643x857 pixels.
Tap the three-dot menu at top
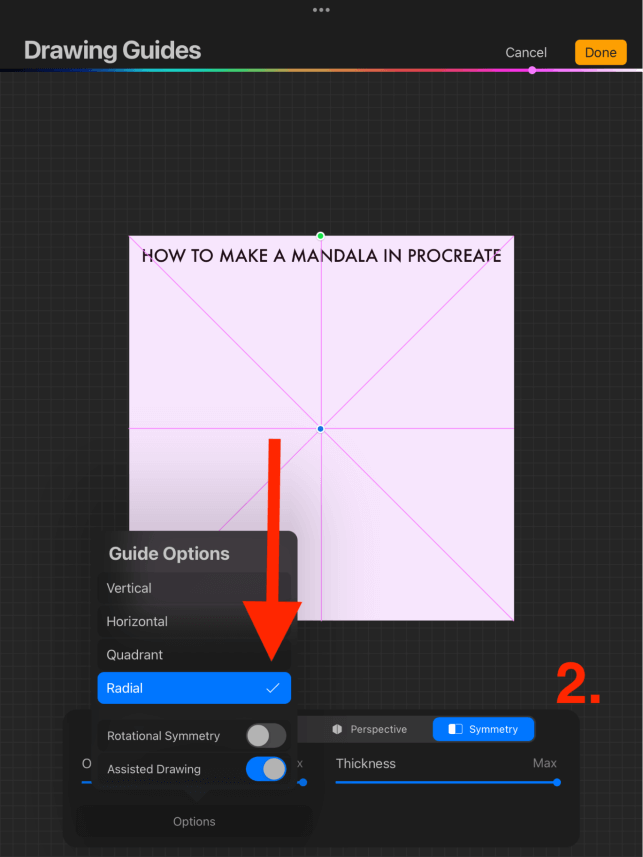[x=321, y=10]
